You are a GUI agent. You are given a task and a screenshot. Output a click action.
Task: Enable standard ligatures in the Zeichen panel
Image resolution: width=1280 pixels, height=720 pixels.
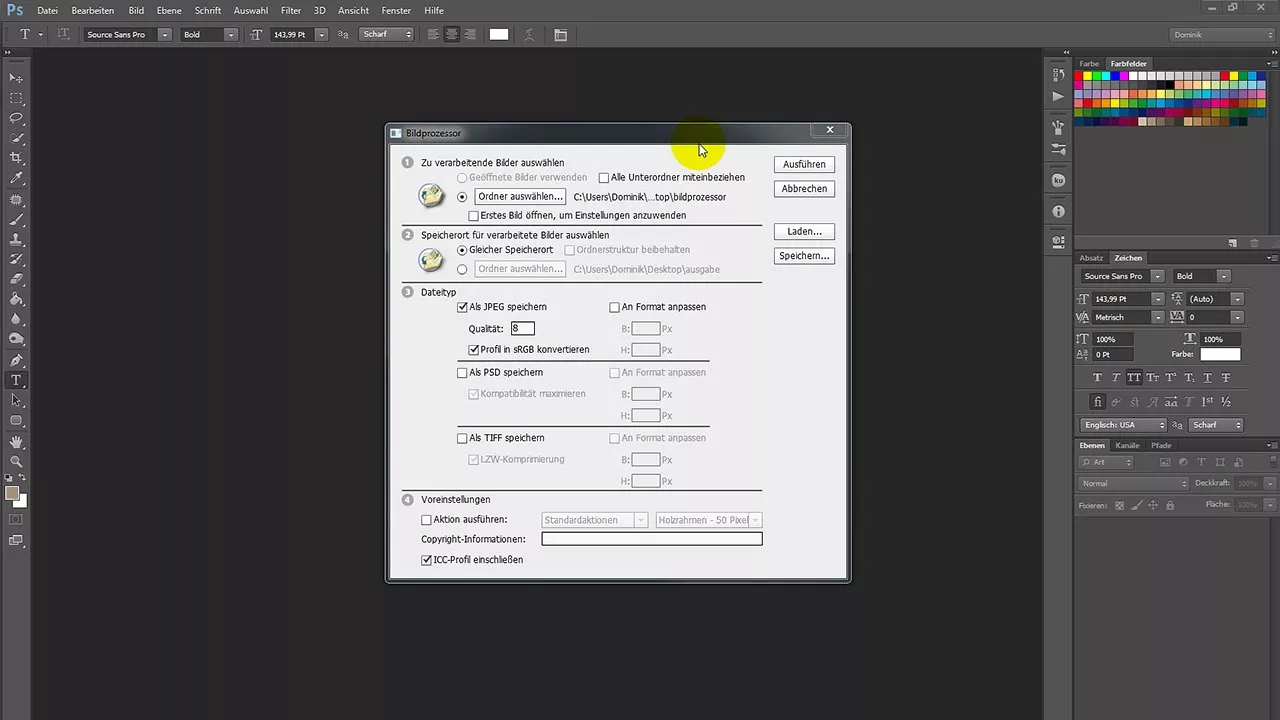(x=1097, y=400)
